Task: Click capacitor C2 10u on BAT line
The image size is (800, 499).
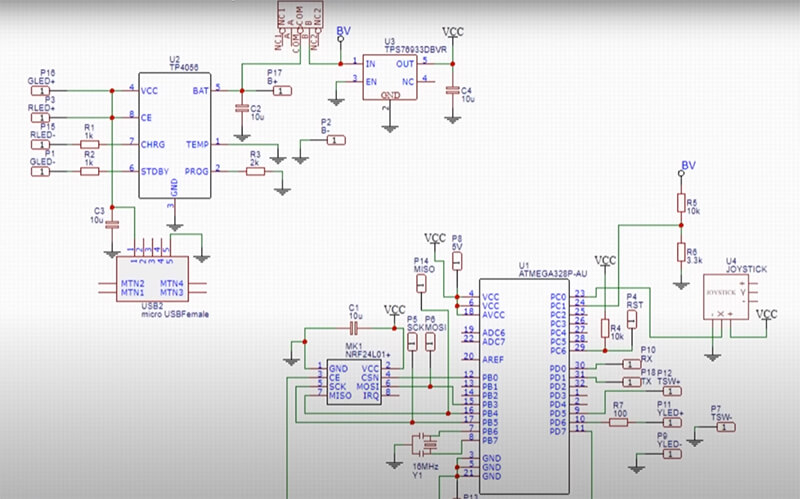Action: [x=242, y=108]
